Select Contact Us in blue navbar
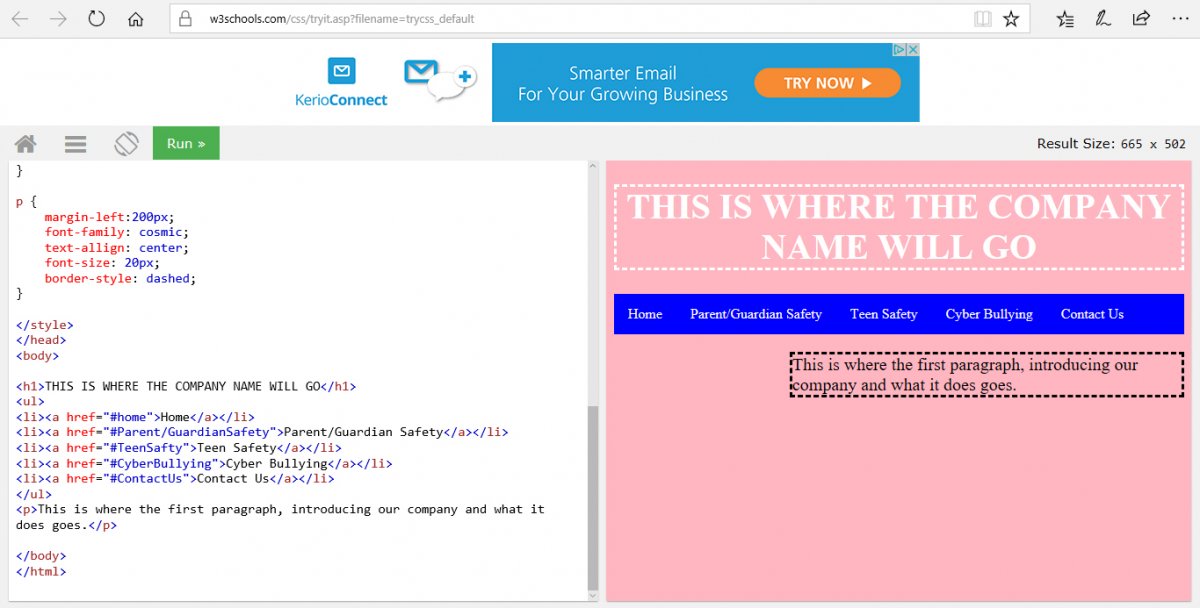The width and height of the screenshot is (1200, 608). pos(1091,314)
